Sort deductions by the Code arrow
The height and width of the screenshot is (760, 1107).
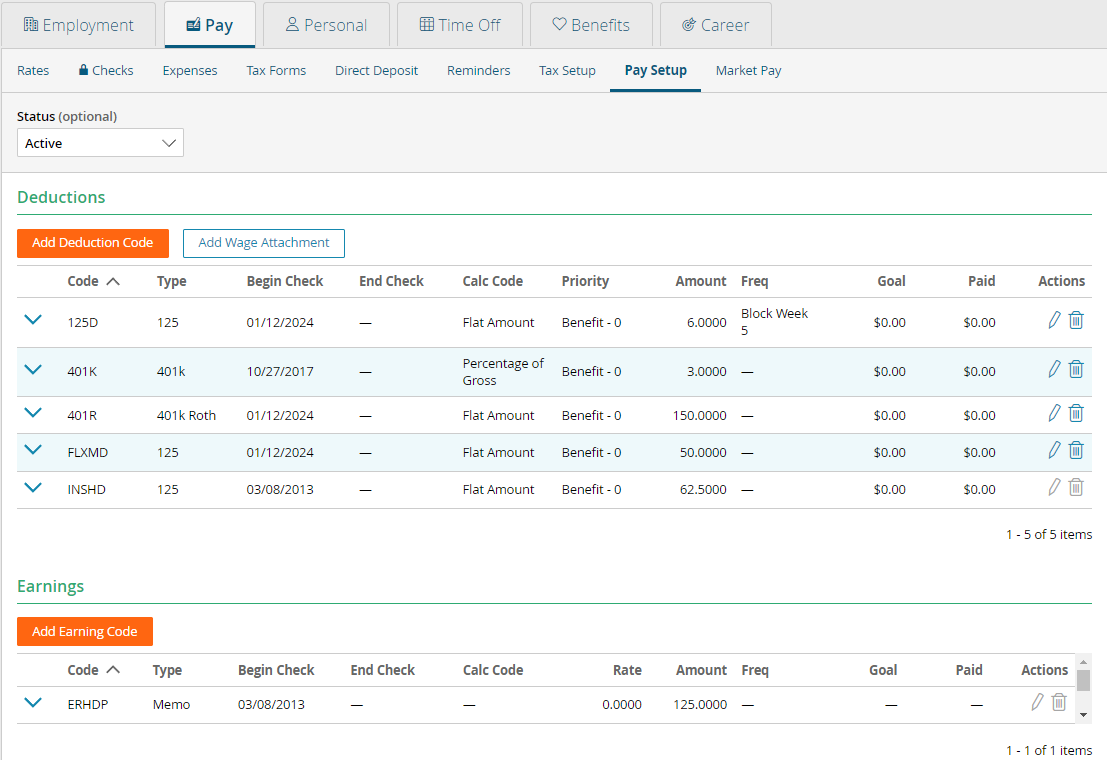click(113, 281)
